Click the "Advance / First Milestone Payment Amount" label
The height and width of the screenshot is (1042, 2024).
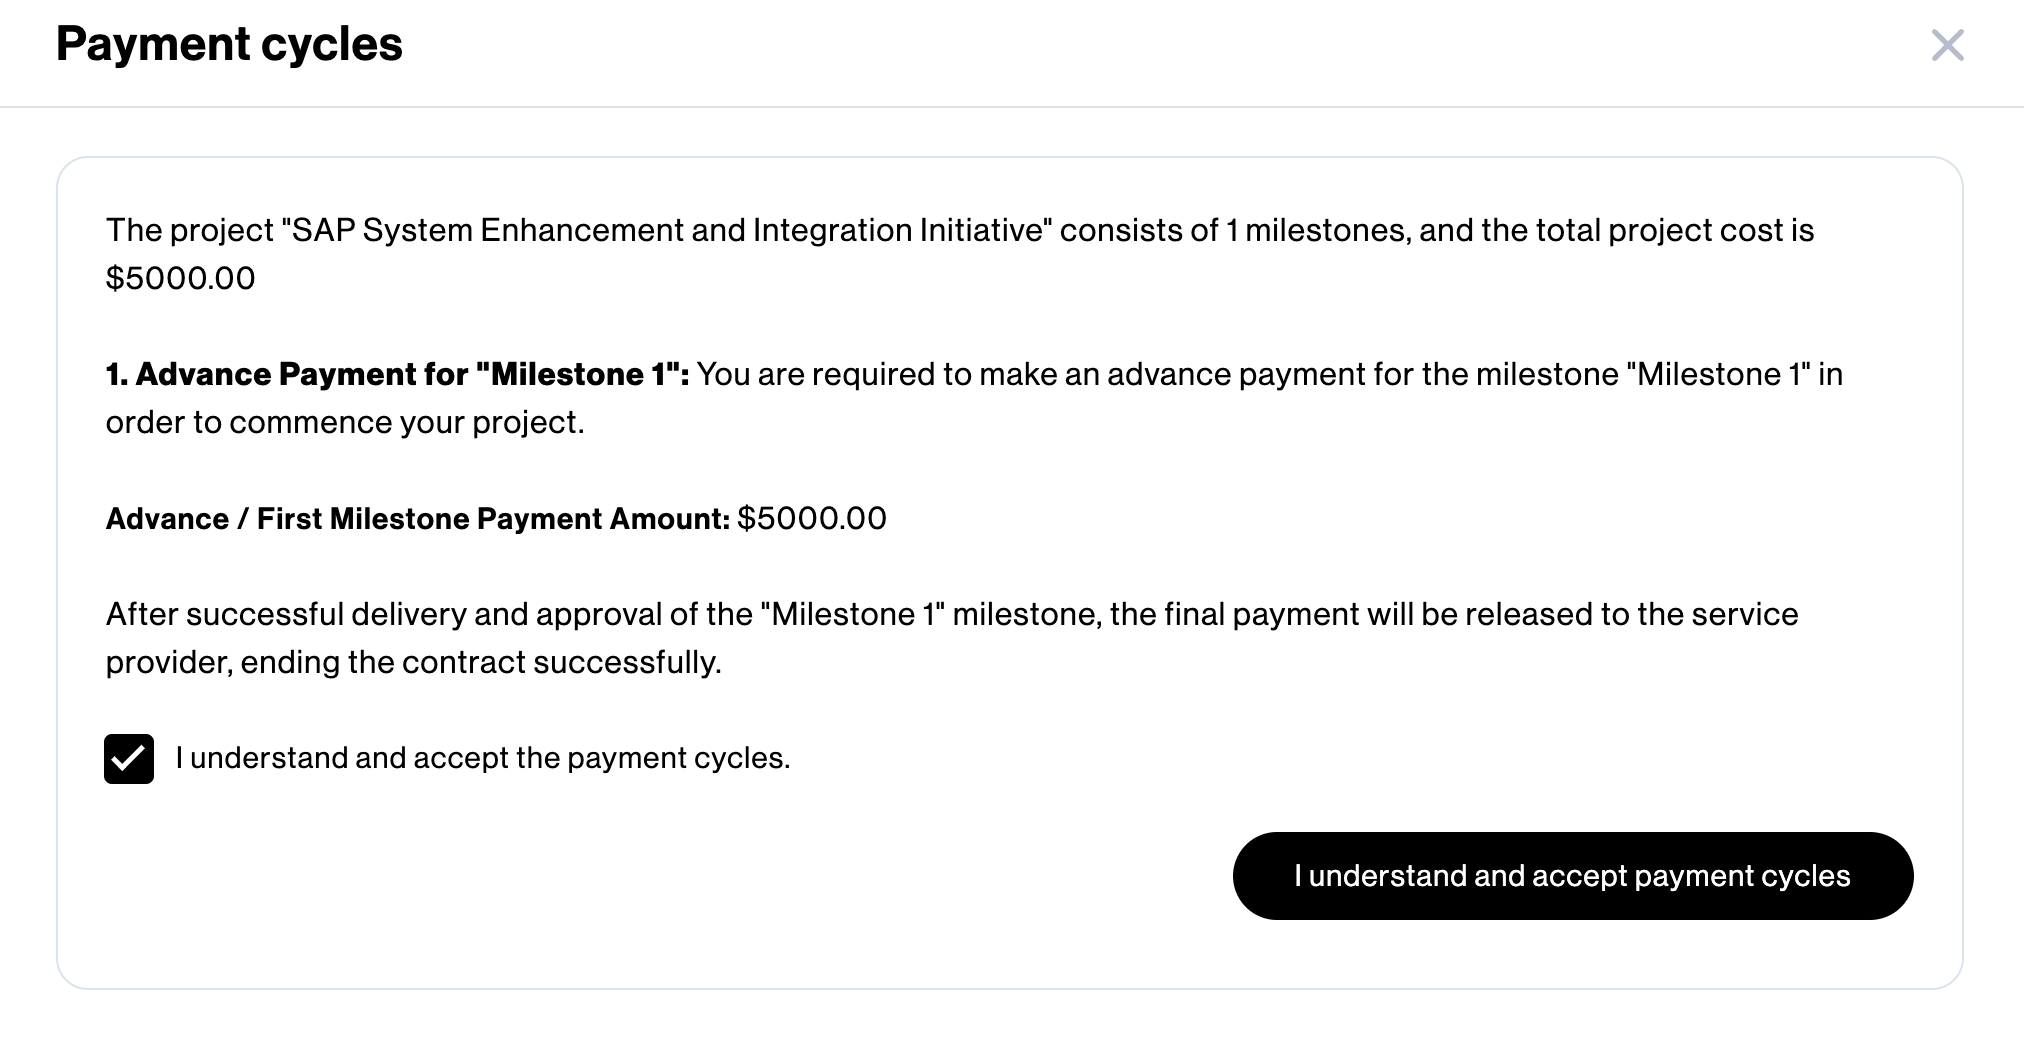[418, 519]
